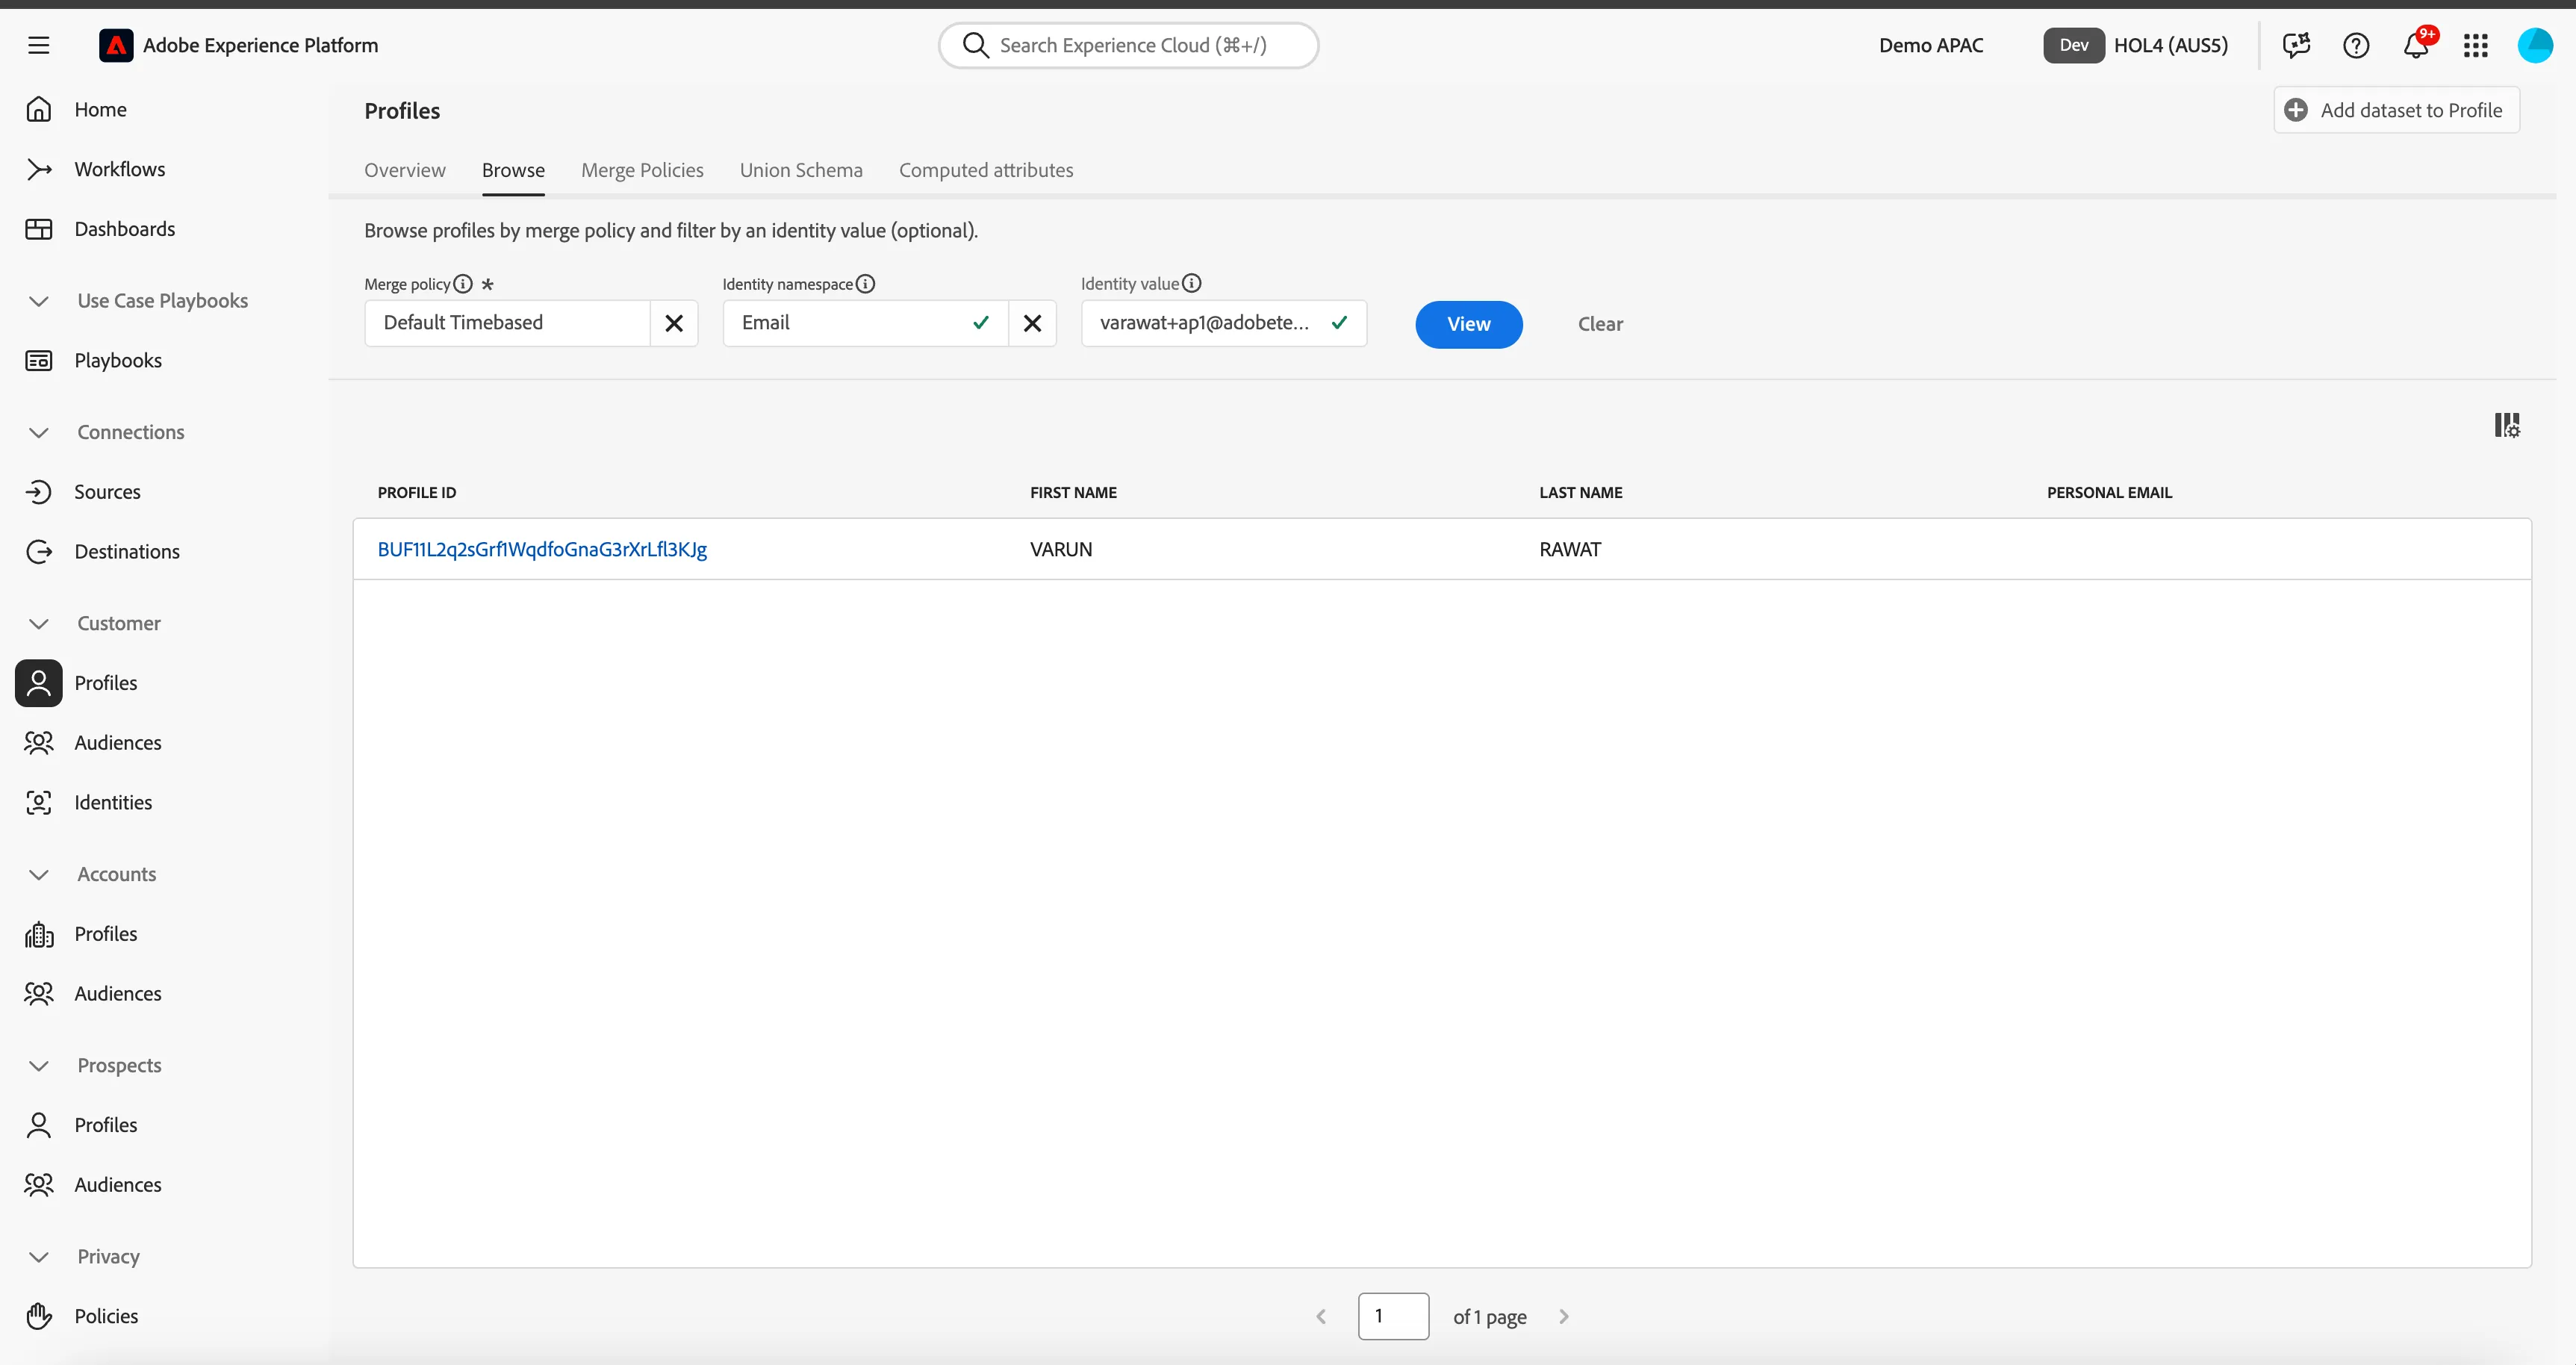Switch to the Union Schema tab
The height and width of the screenshot is (1365, 2576).
pos(801,170)
